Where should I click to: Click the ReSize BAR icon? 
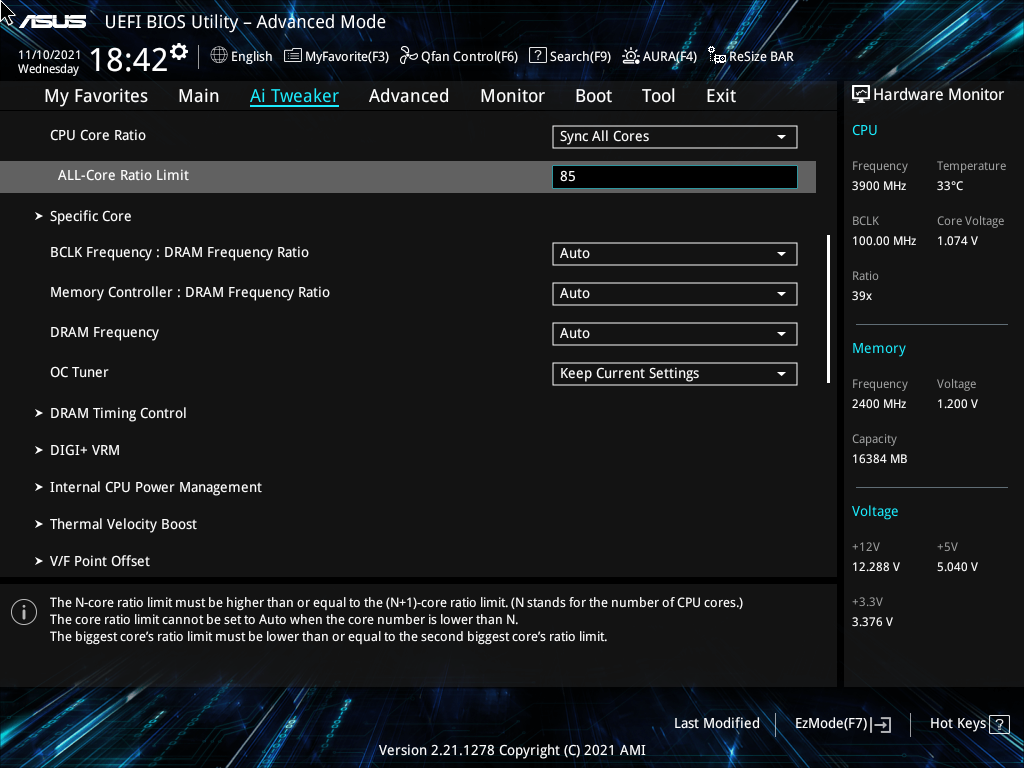717,56
